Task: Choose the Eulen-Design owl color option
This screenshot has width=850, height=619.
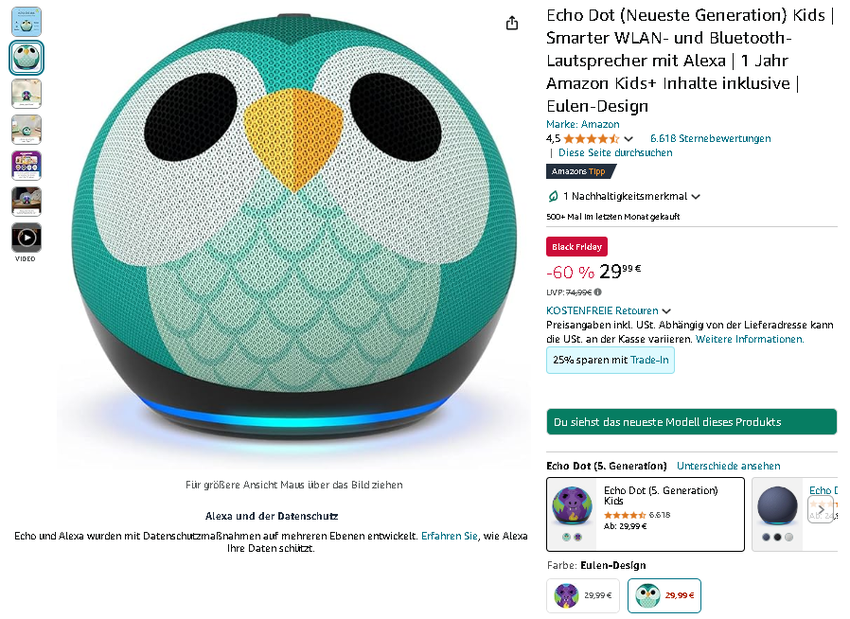Action: click(664, 596)
